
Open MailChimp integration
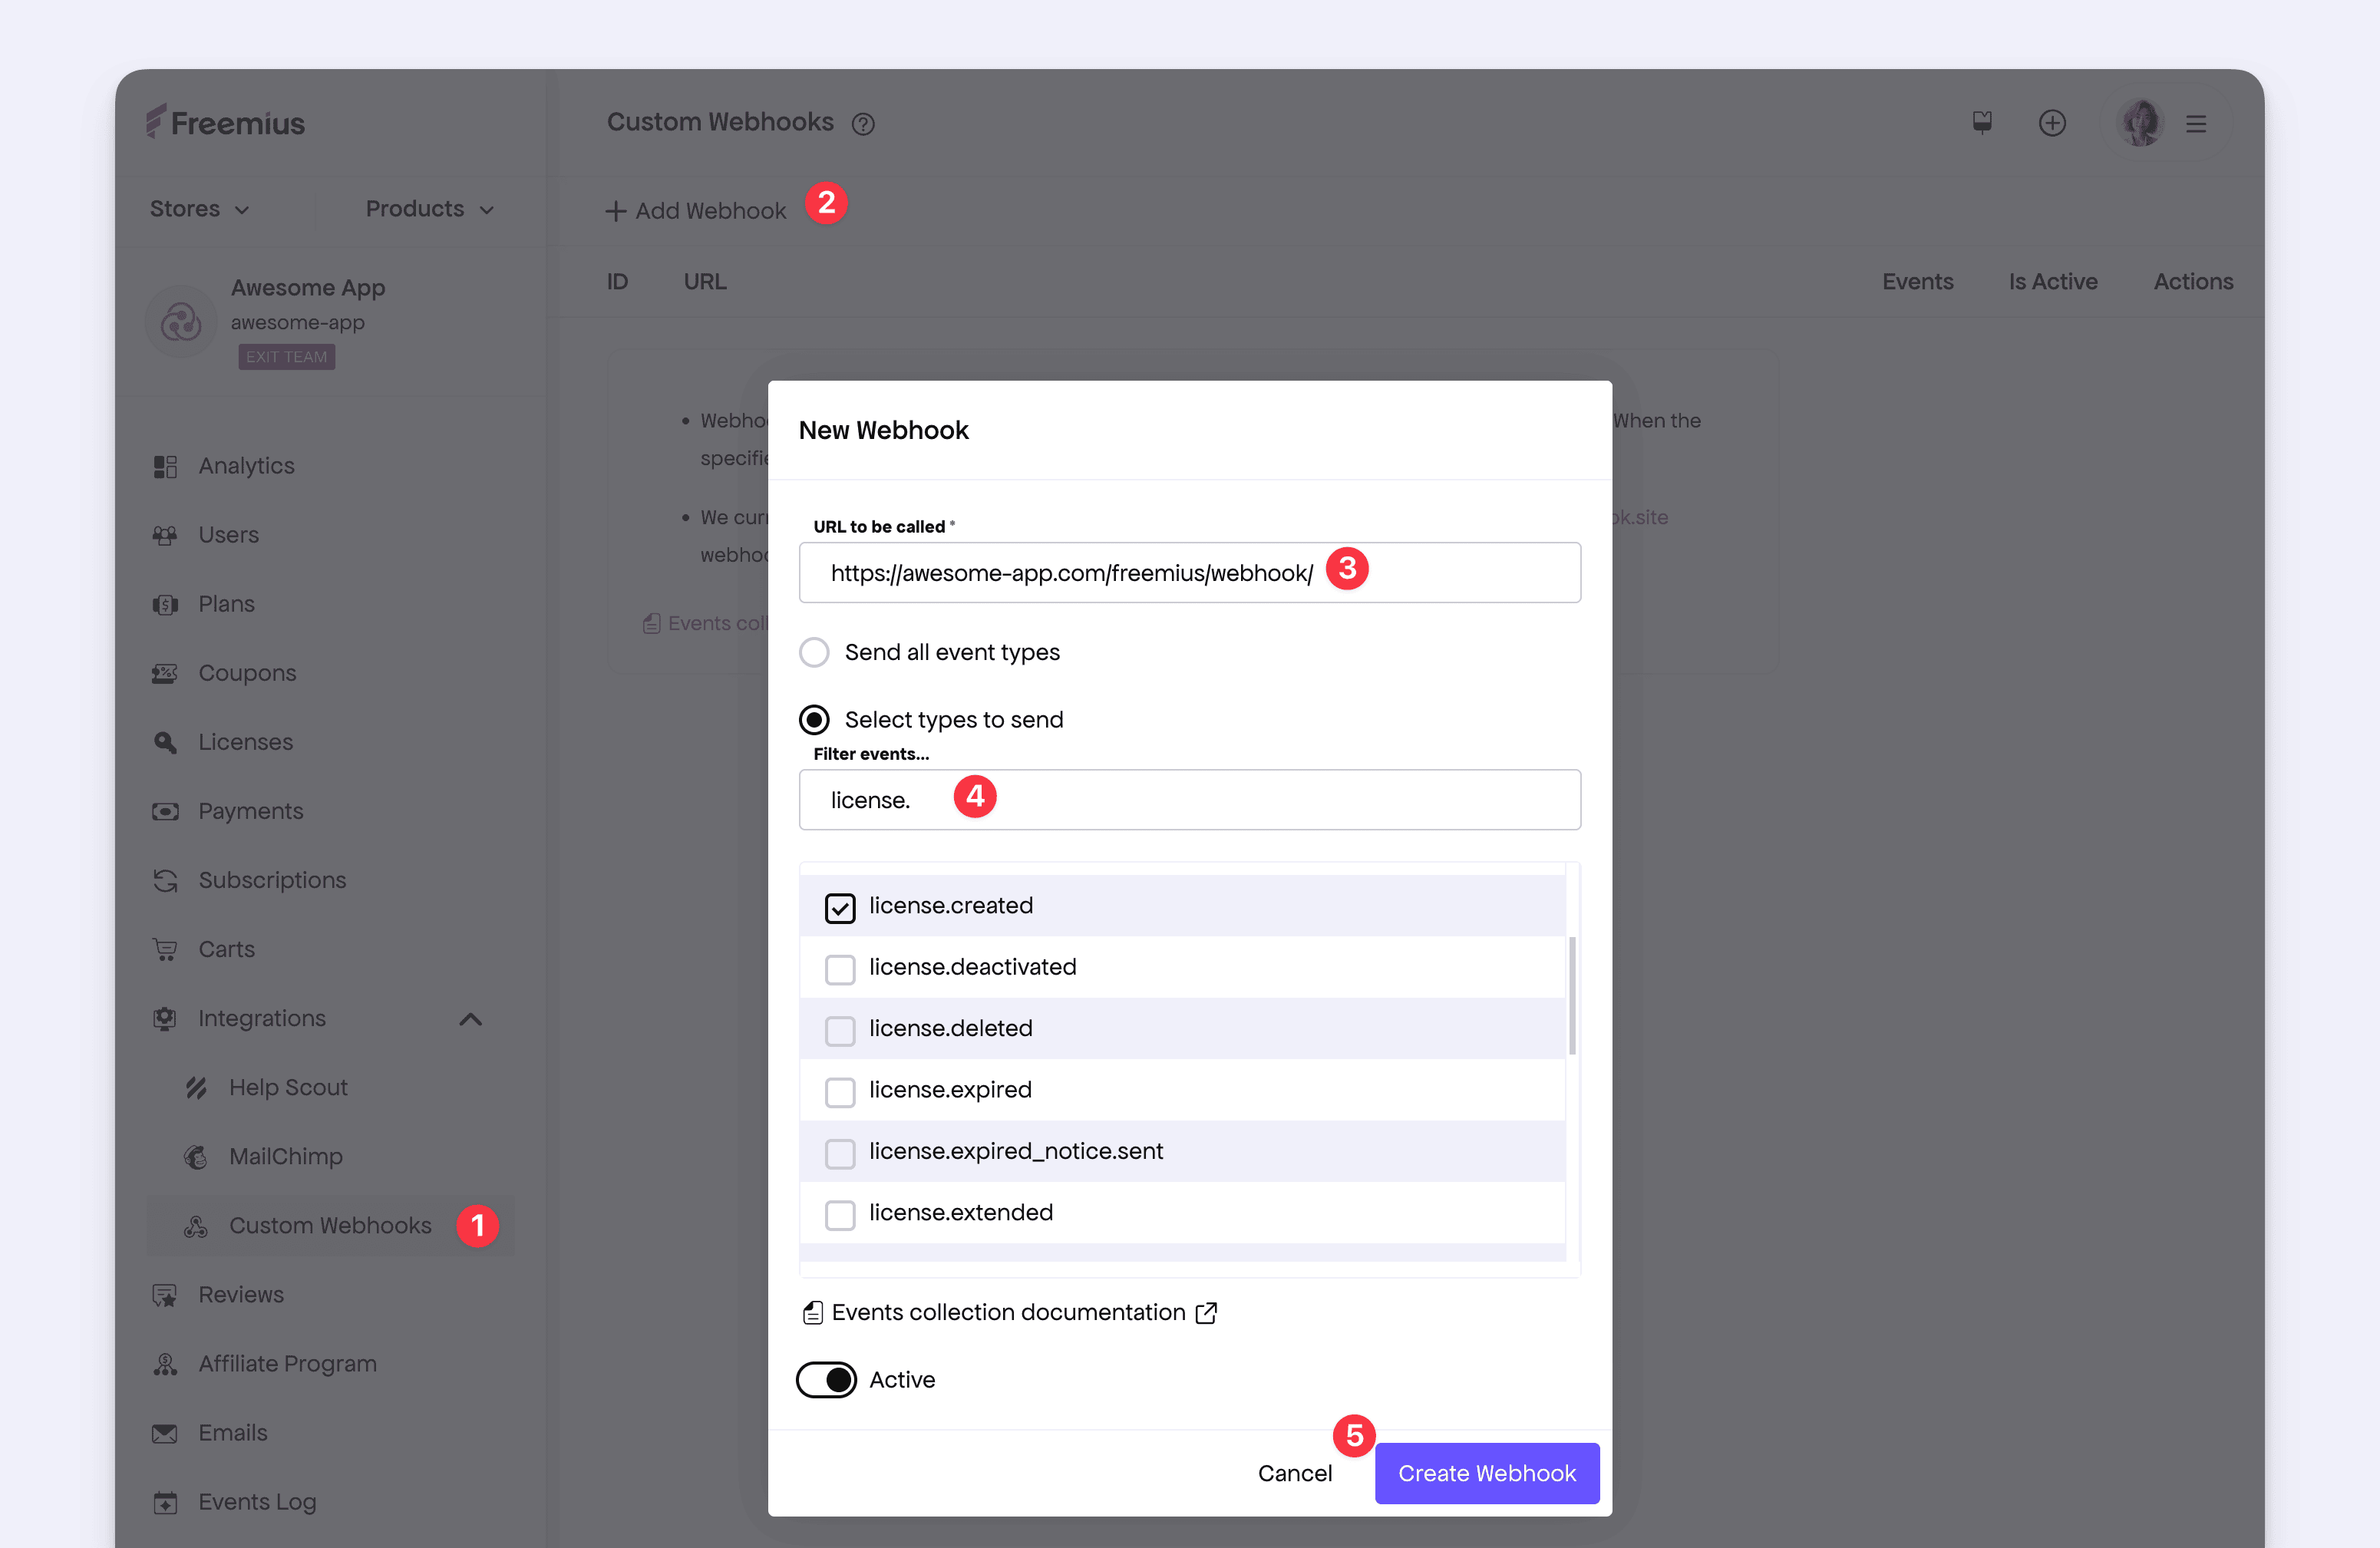(x=285, y=1156)
